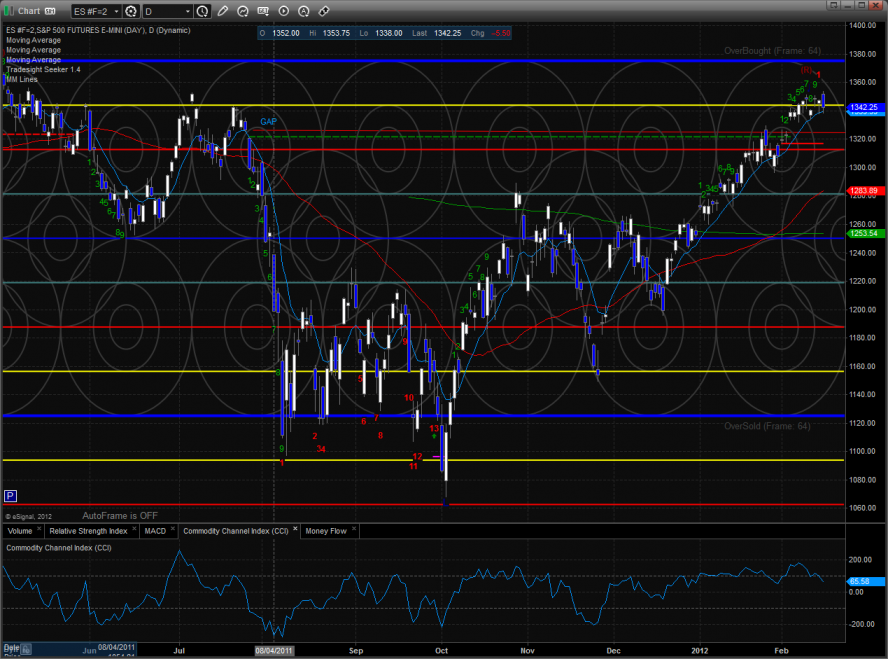Screen dimensions: 888x659
Task: Click the MM Lines study label
Action: (22, 79)
